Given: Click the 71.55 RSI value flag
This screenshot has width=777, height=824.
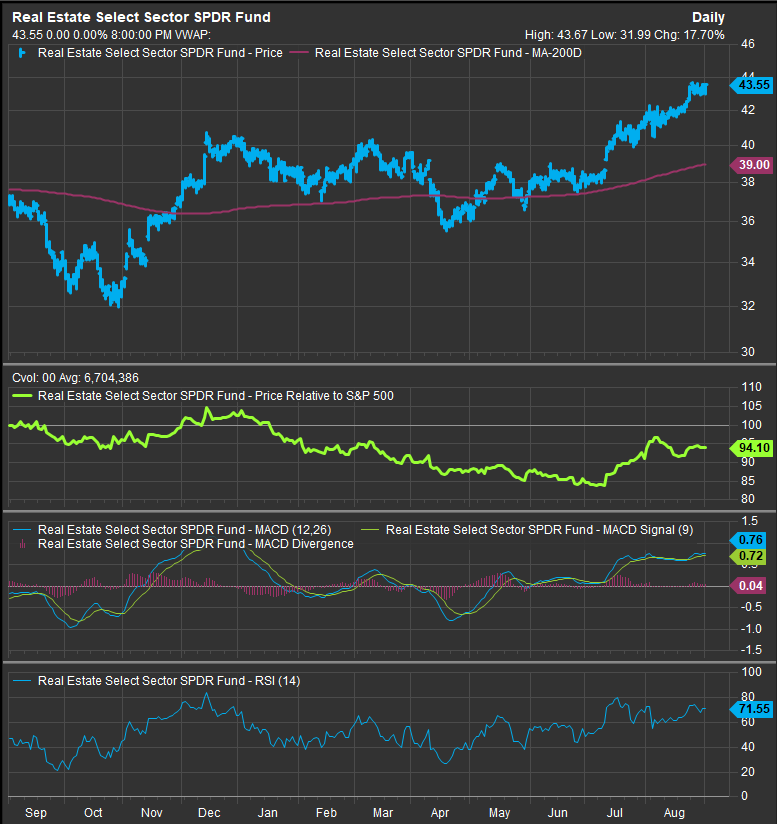Looking at the screenshot, I should click(752, 709).
